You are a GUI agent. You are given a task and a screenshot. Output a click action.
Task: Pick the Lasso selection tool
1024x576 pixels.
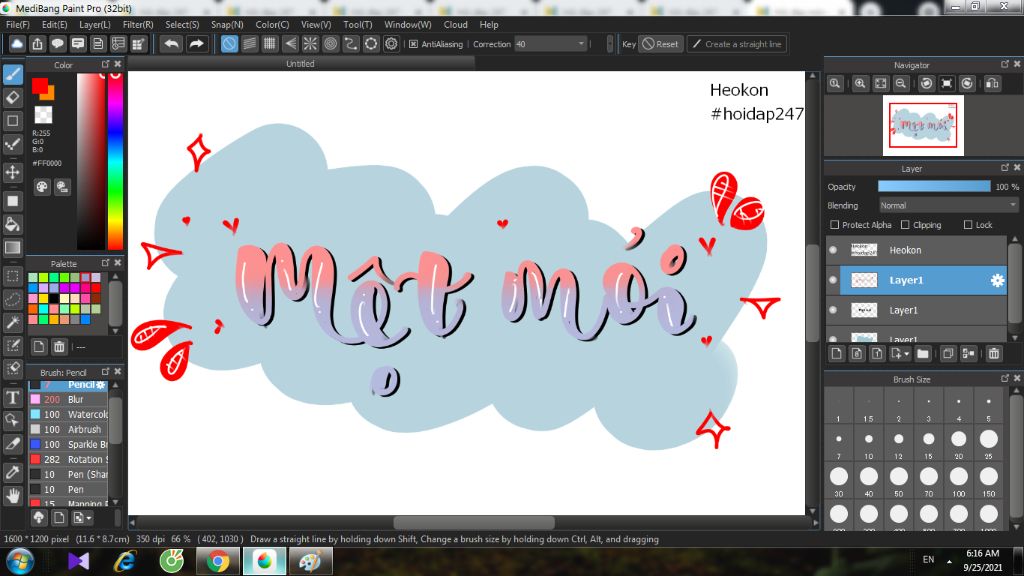pyautogui.click(x=13, y=299)
